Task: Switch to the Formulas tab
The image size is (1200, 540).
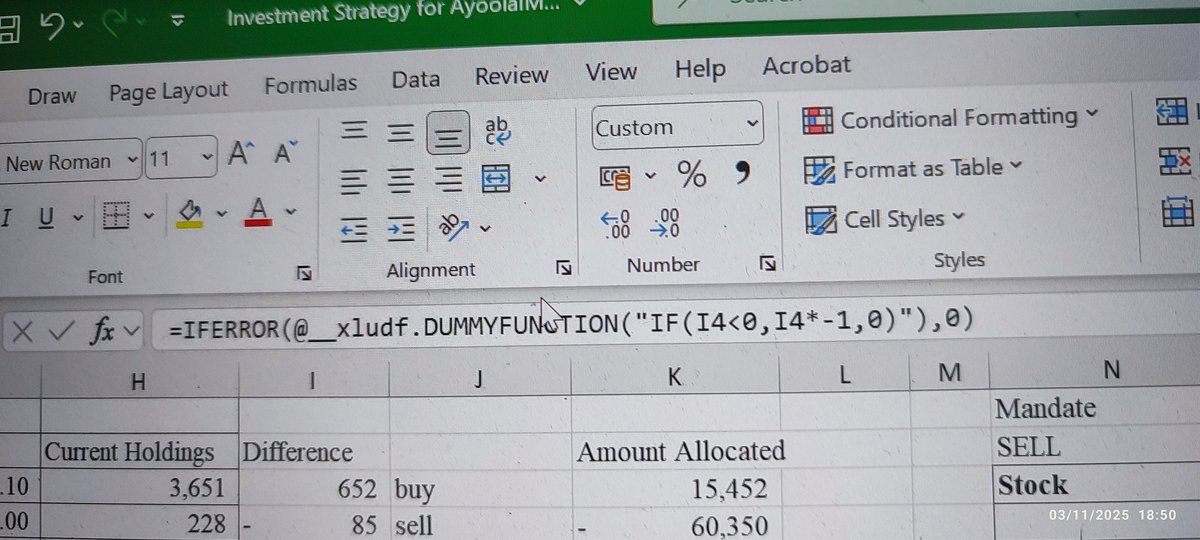Action: click(310, 85)
